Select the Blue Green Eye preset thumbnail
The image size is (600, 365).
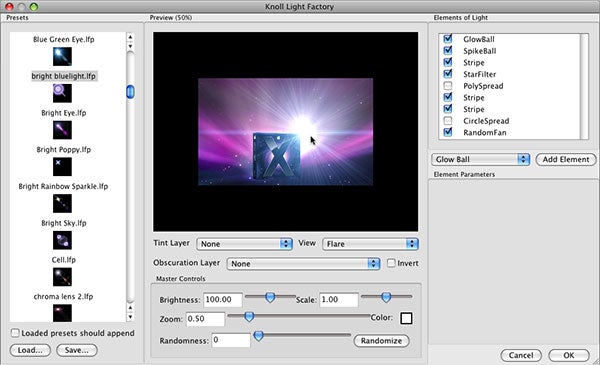click(x=62, y=57)
